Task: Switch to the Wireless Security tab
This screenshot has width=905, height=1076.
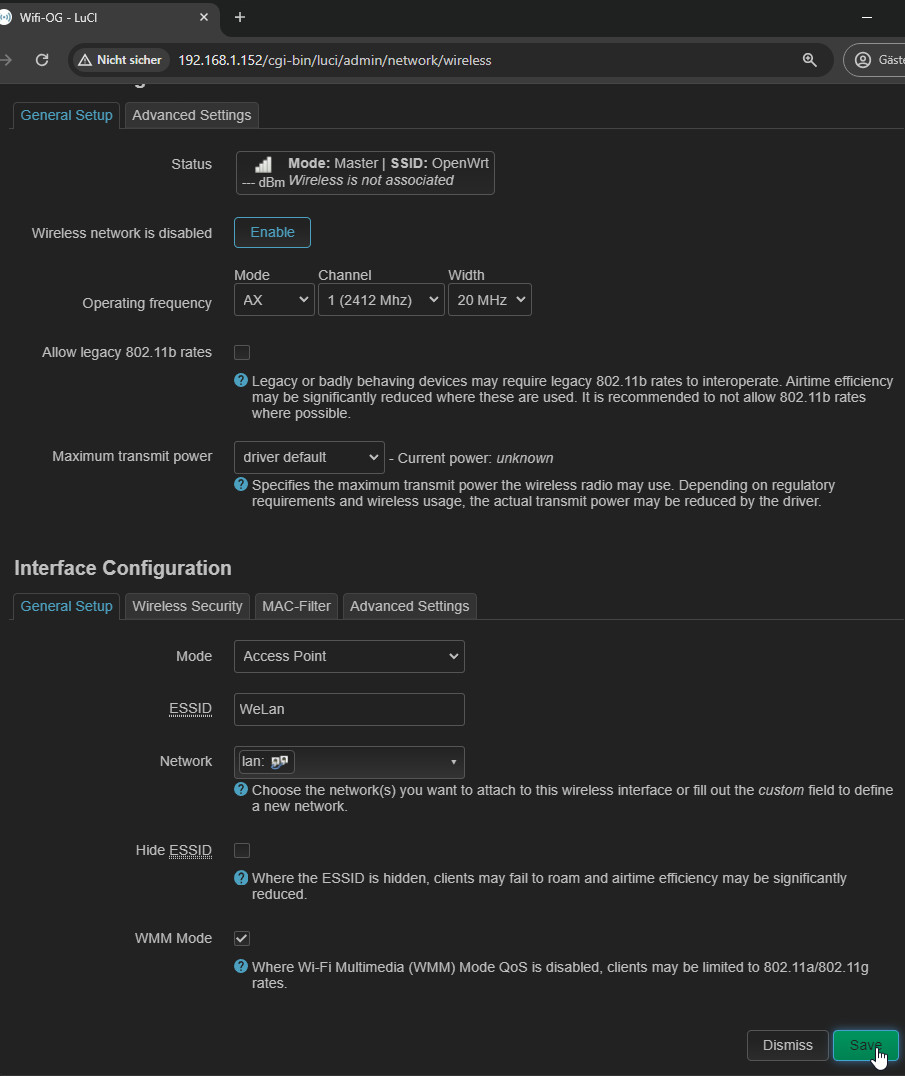Action: (187, 606)
